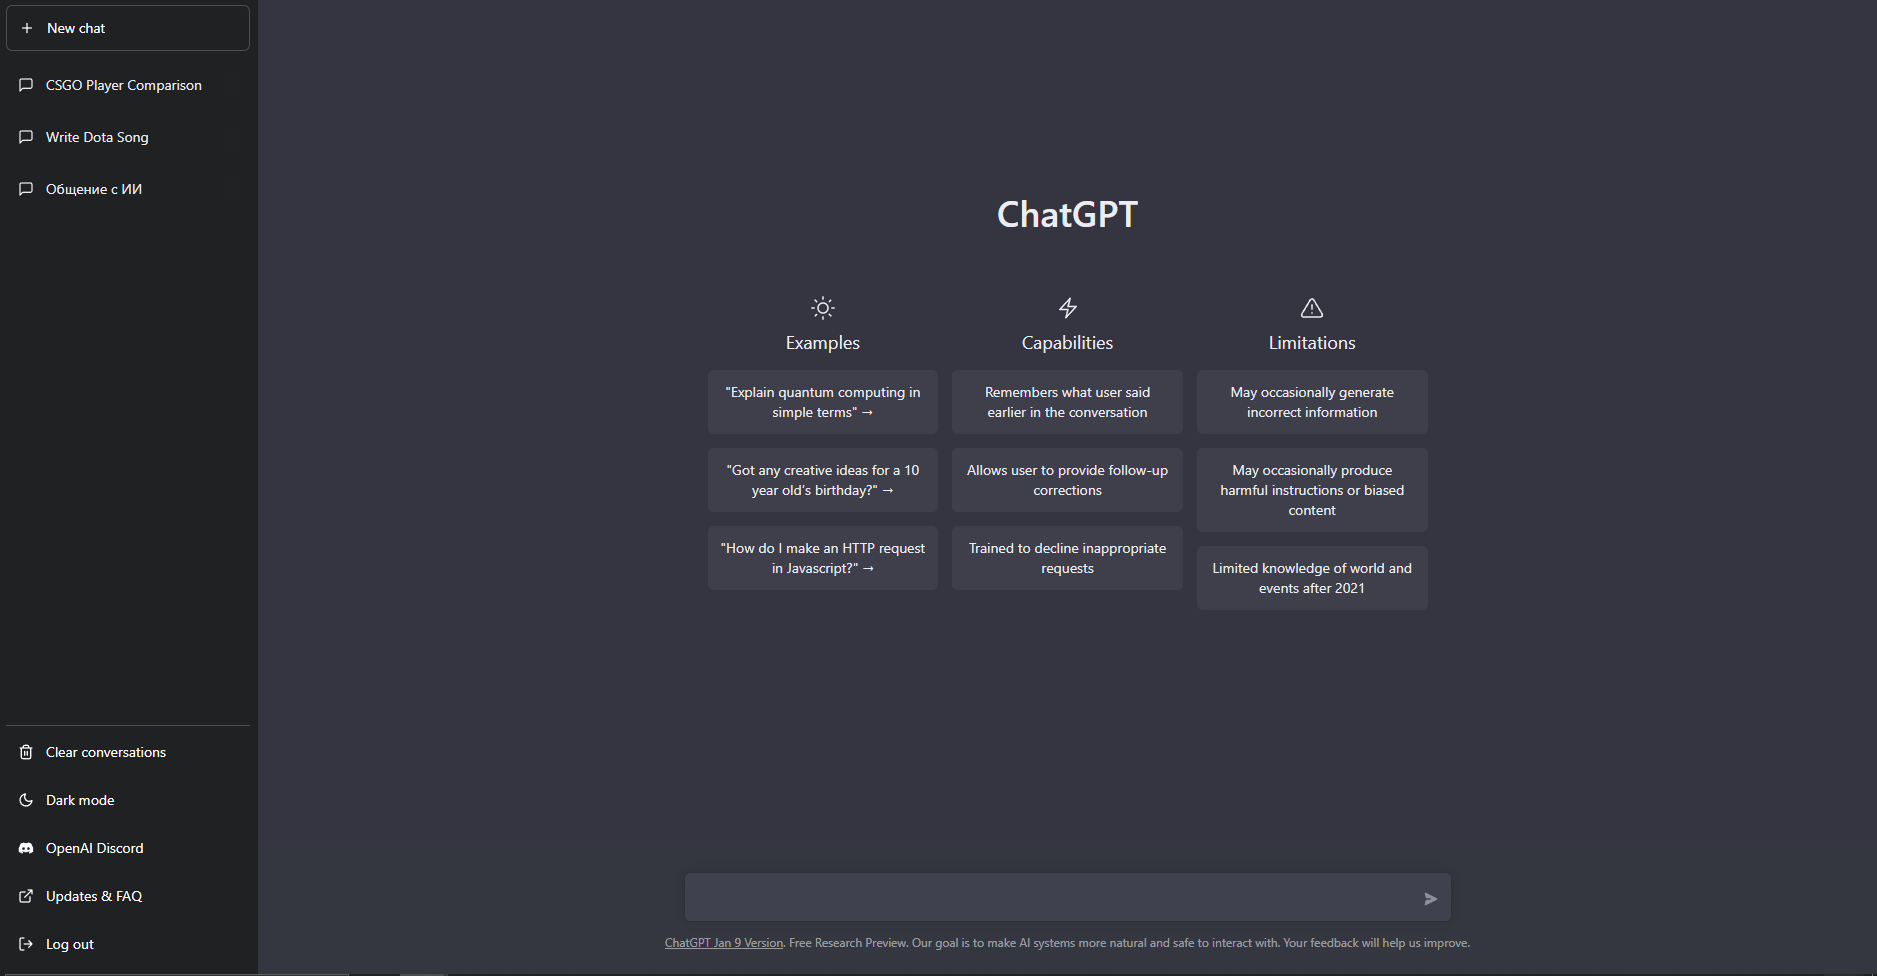Click the trash icon for Clear conversations
Screen dimensions: 1877x976
click(x=26, y=752)
